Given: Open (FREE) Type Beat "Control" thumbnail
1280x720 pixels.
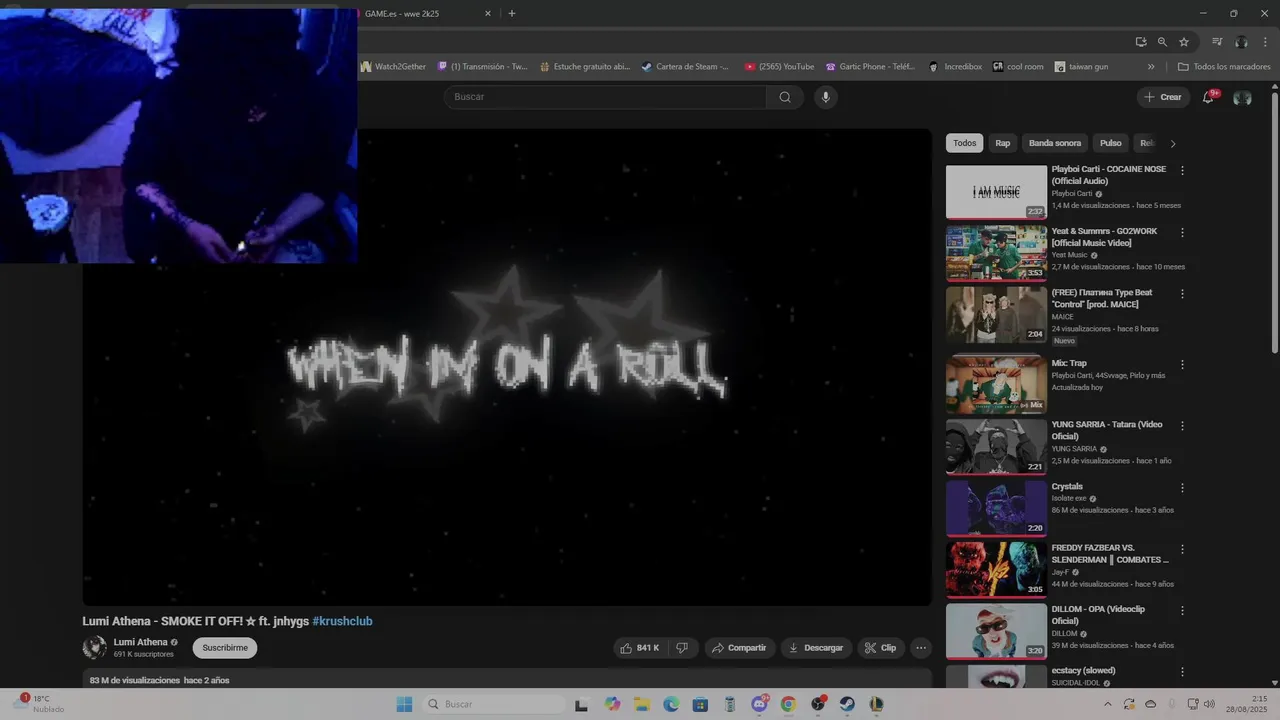Looking at the screenshot, I should (x=996, y=315).
